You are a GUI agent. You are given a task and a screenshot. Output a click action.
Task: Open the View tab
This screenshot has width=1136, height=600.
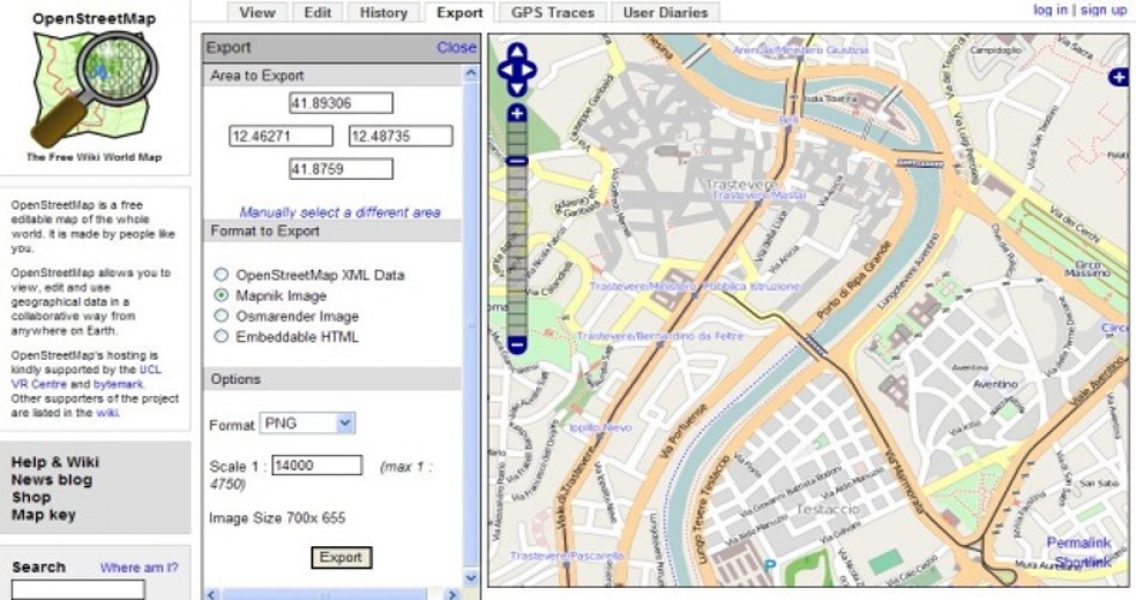(x=257, y=12)
